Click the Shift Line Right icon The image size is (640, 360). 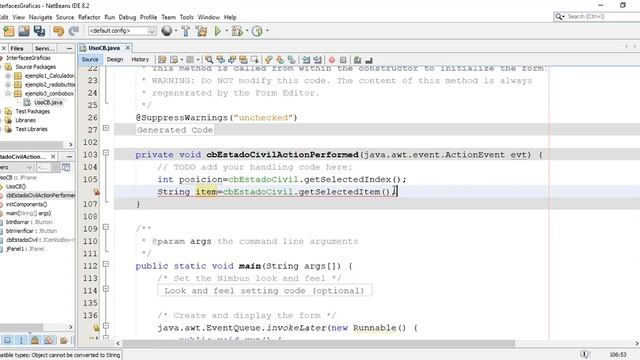[318, 60]
